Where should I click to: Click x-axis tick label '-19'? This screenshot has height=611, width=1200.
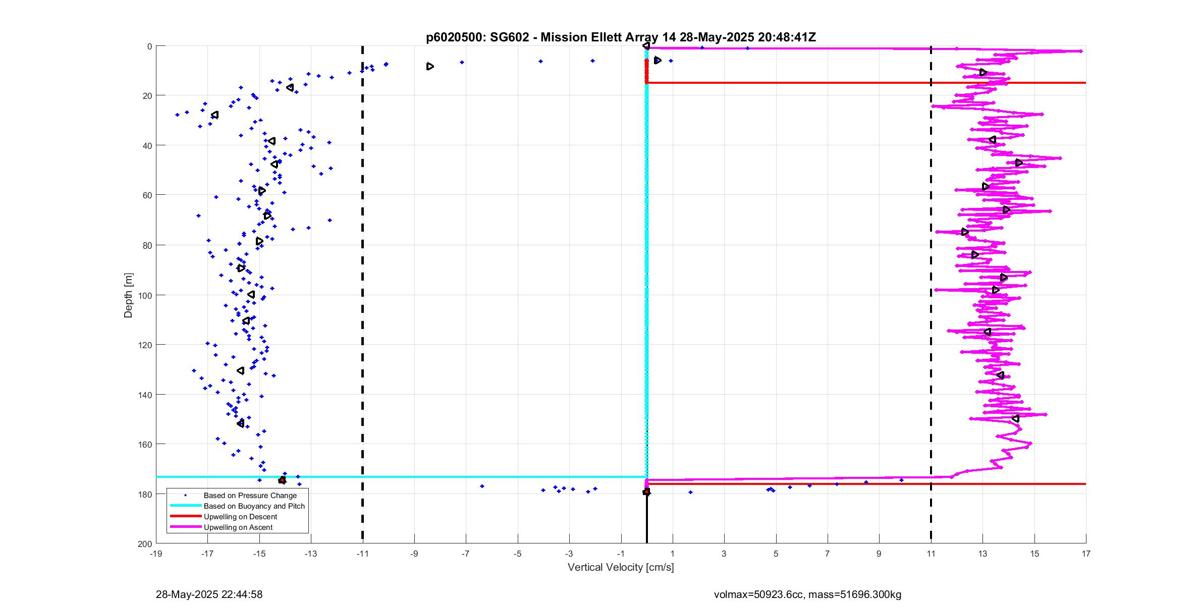pyautogui.click(x=155, y=553)
